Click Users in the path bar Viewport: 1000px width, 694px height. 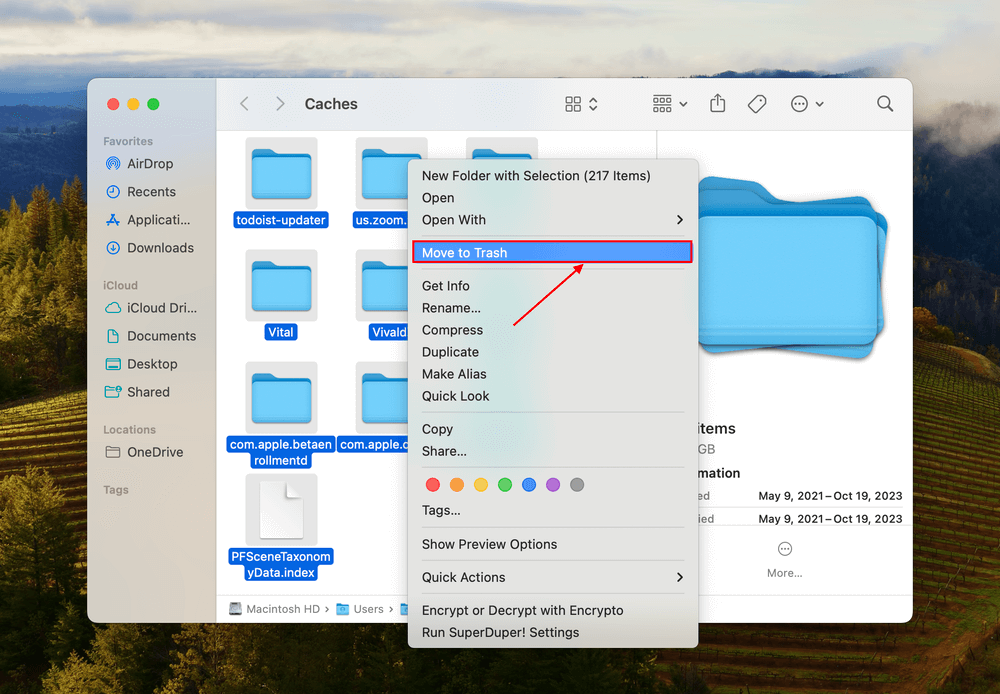pos(369,608)
